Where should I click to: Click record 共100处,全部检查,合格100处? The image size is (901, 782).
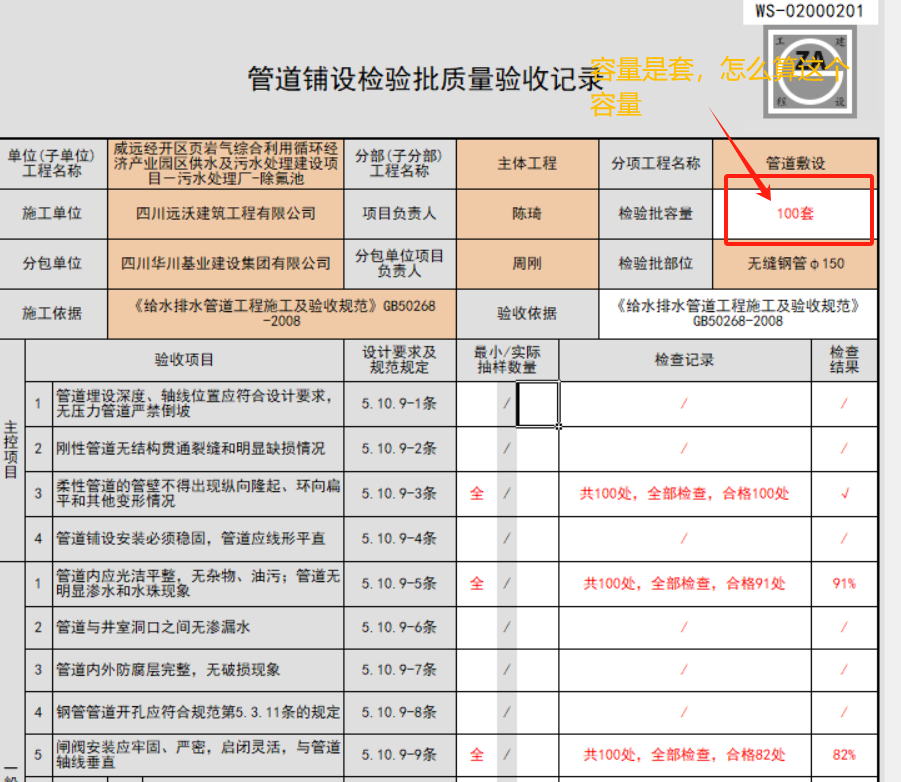tap(684, 494)
